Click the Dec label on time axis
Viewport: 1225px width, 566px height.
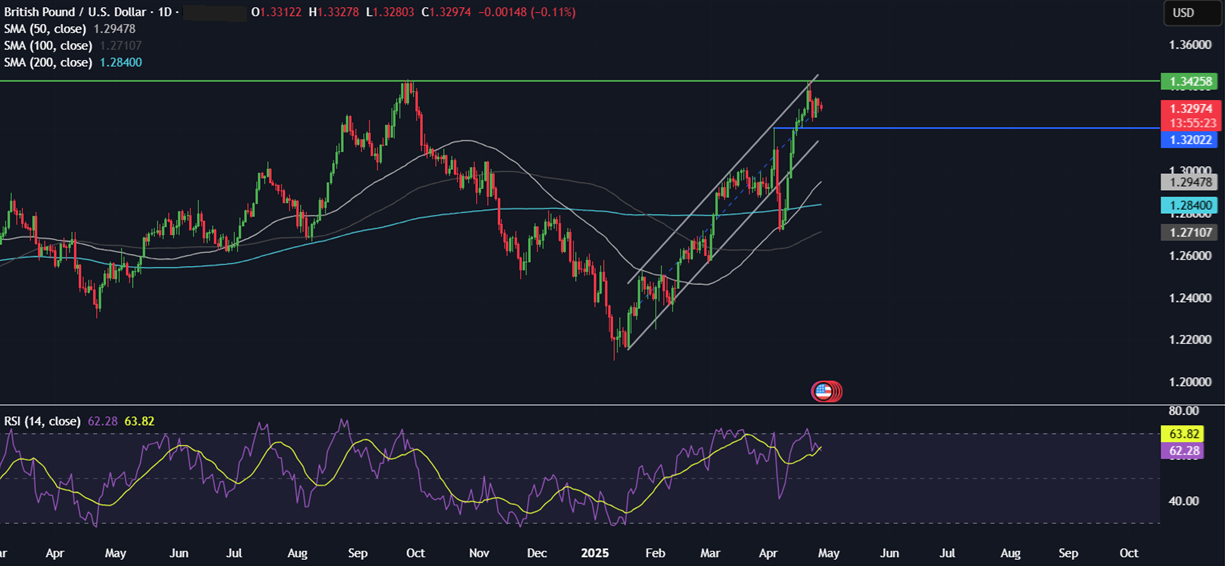537,552
